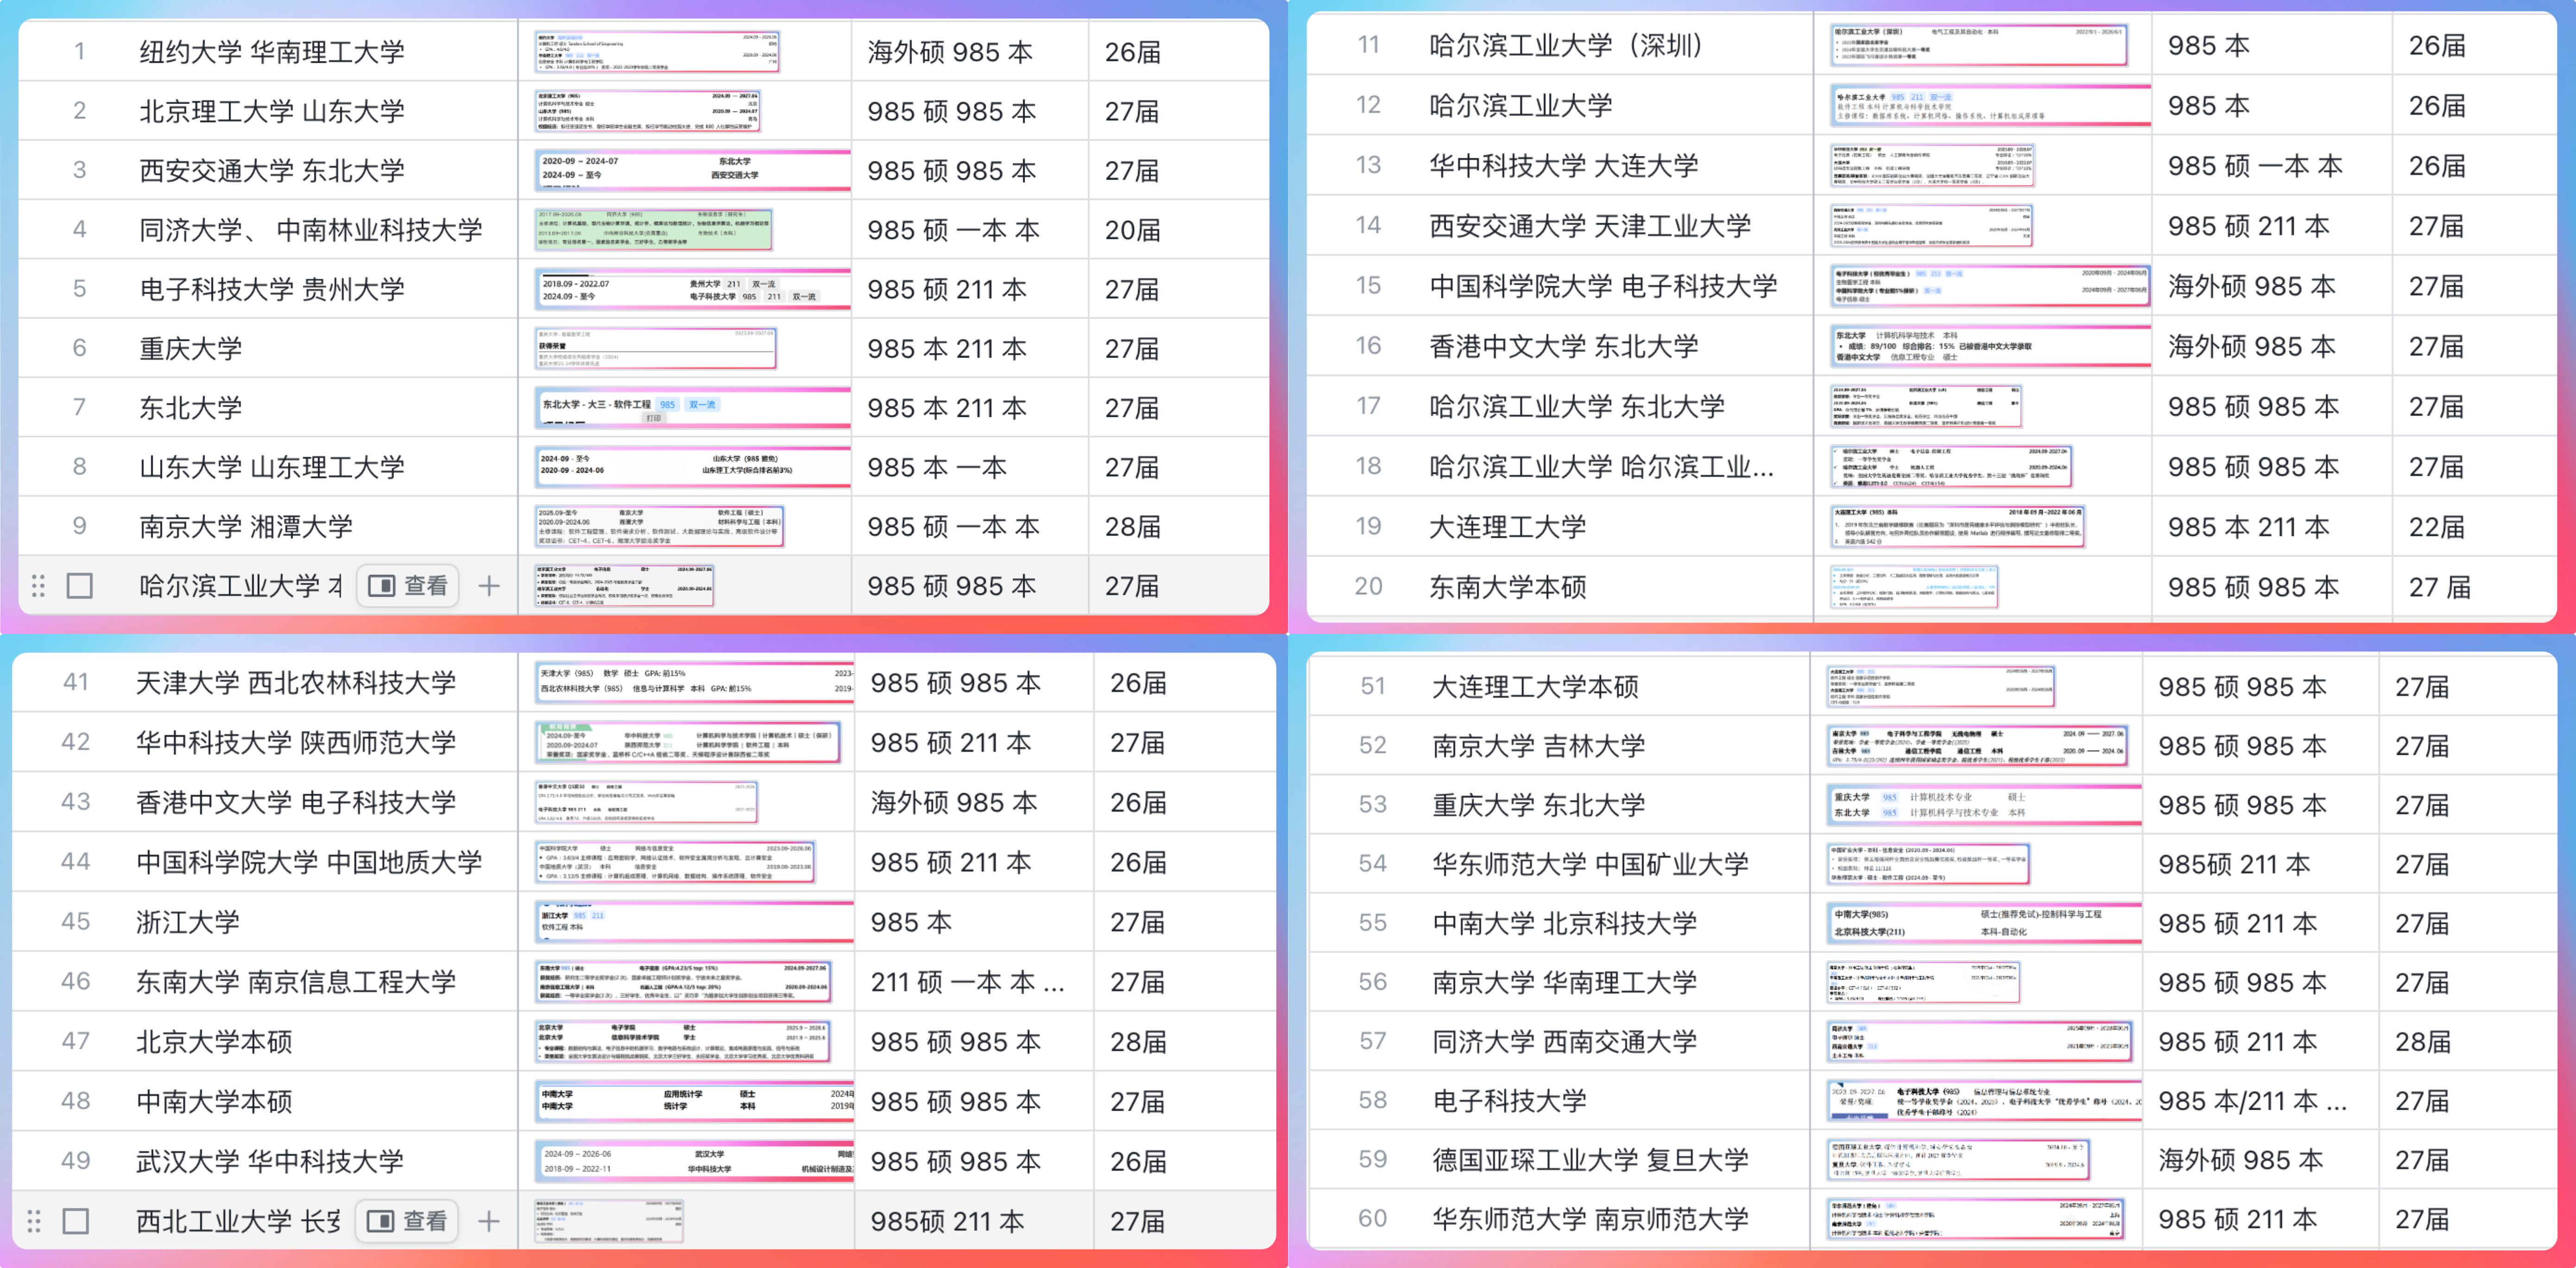Tick the checkbox for 西北工业大学 row
The height and width of the screenshot is (1268, 2576).
click(76, 1221)
